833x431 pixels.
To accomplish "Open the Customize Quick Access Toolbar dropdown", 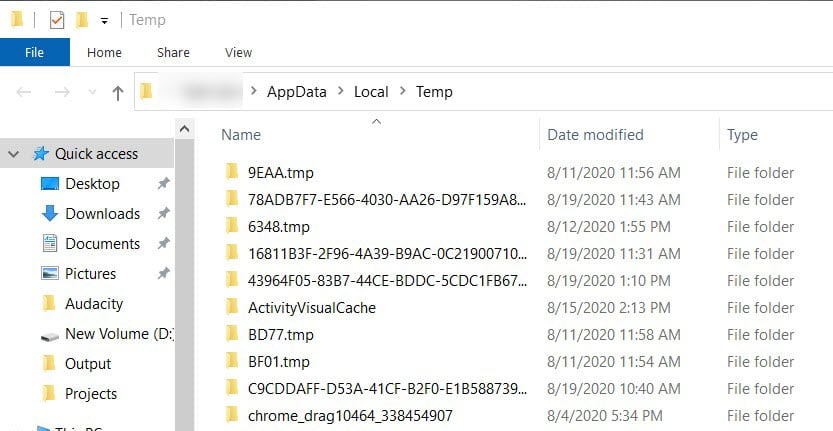I will tap(105, 21).
